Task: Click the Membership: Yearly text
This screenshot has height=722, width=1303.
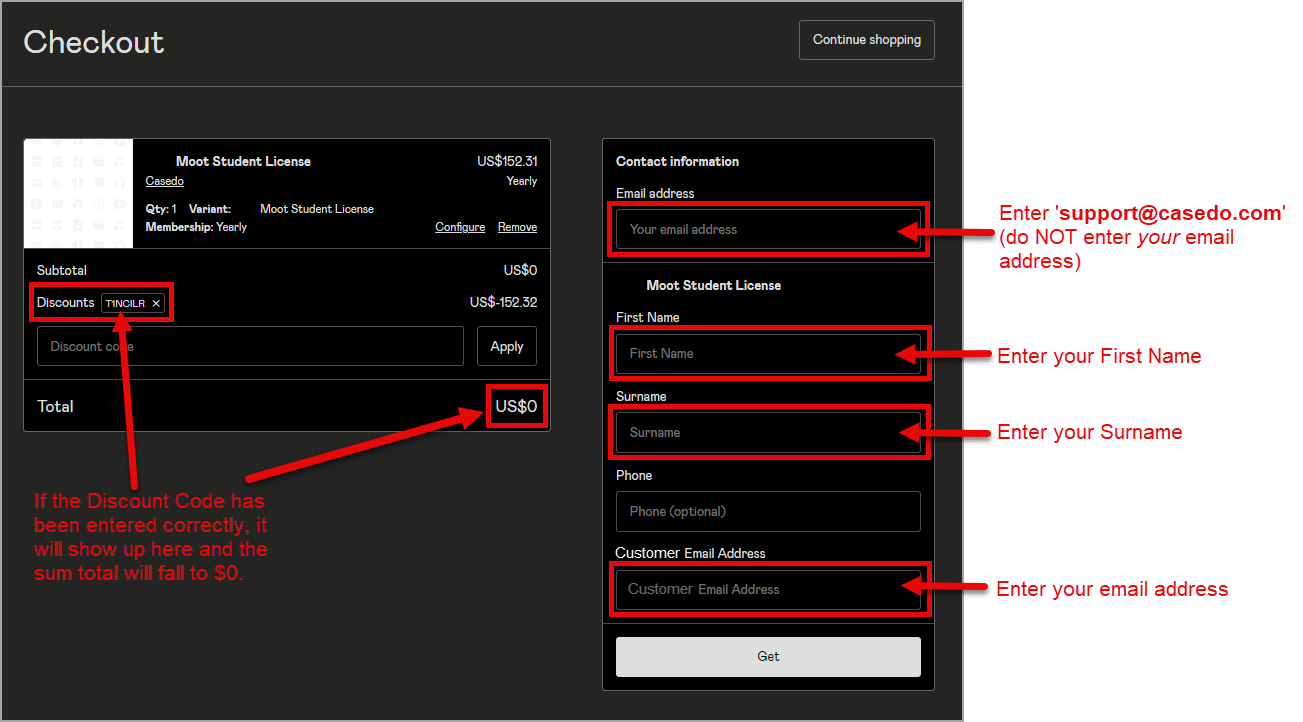Action: (196, 227)
